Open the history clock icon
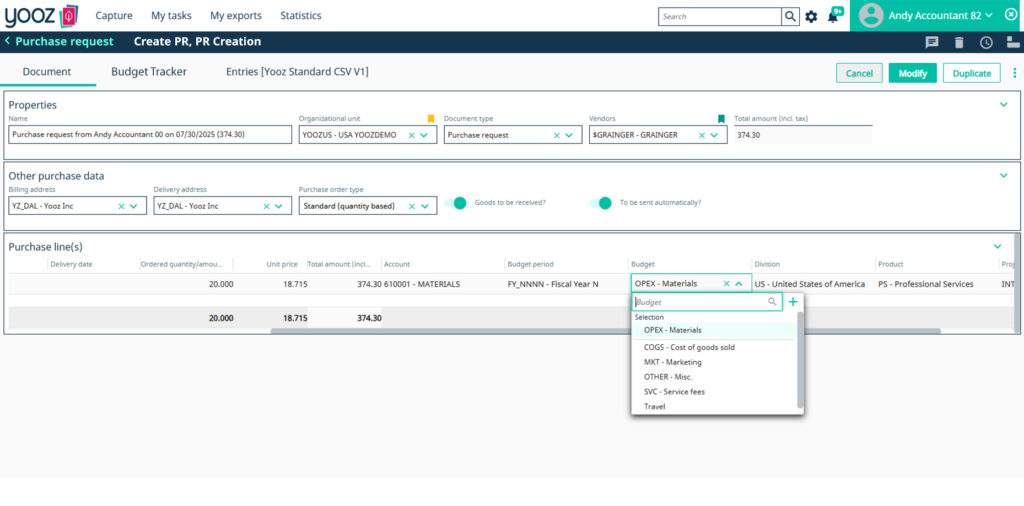This screenshot has width=1024, height=506. 986,42
